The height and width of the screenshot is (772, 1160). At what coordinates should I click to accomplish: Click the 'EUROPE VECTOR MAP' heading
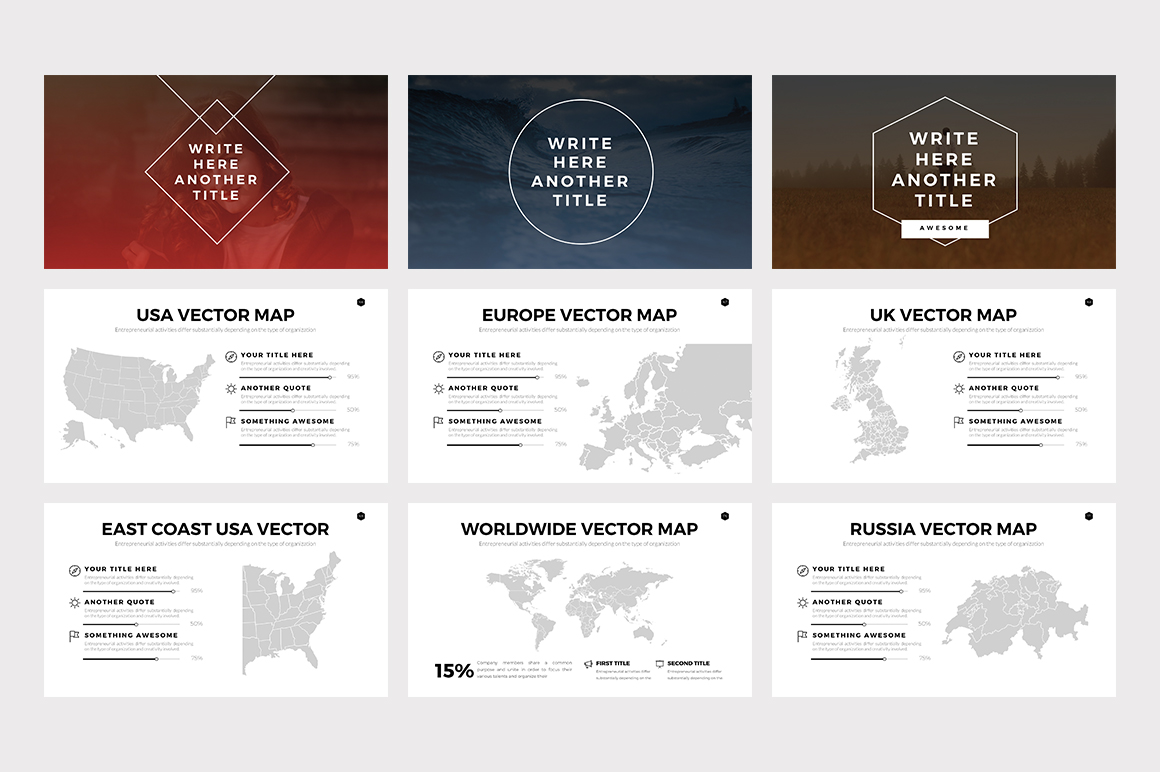579,315
